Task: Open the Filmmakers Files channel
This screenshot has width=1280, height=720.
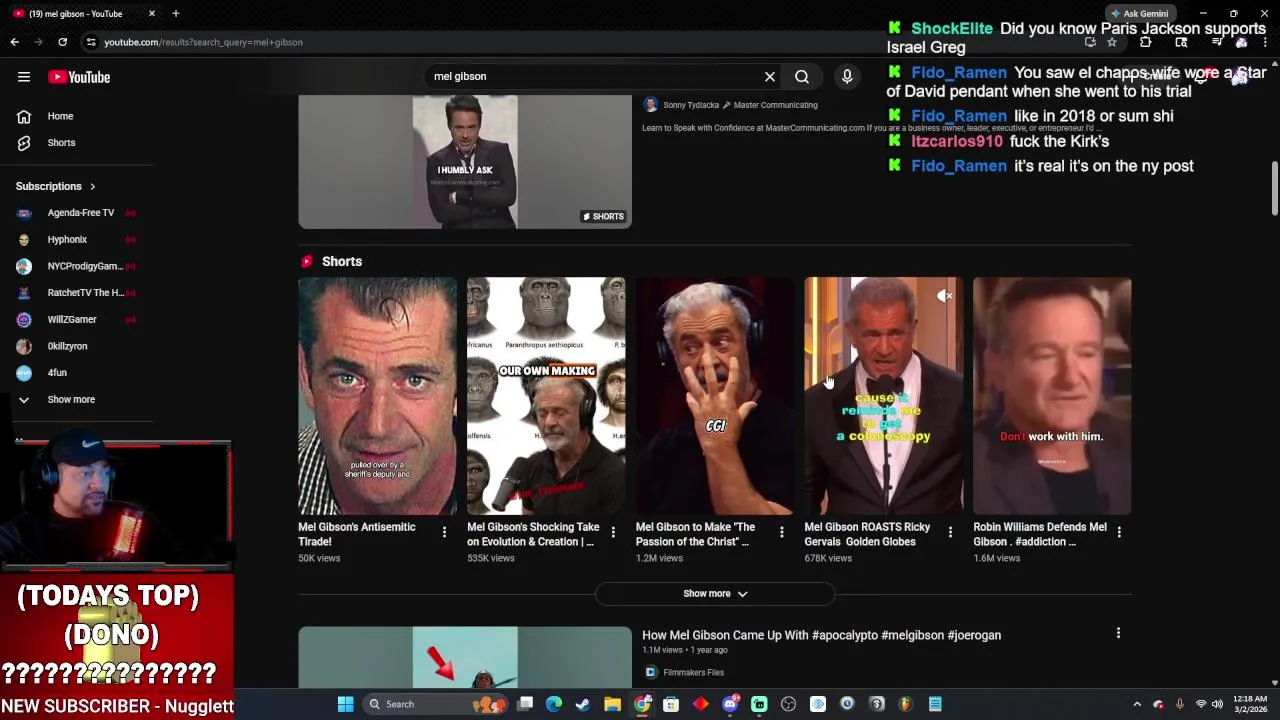Action: [693, 672]
